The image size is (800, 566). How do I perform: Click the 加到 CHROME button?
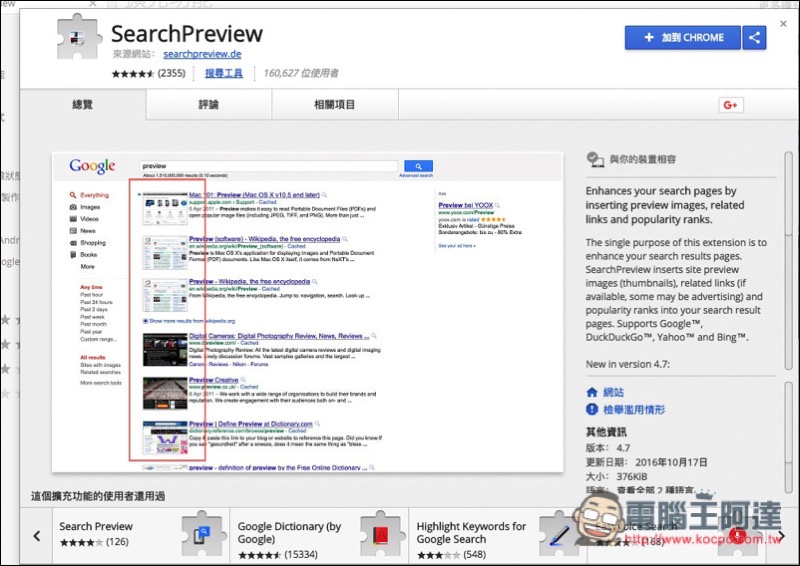click(x=682, y=38)
